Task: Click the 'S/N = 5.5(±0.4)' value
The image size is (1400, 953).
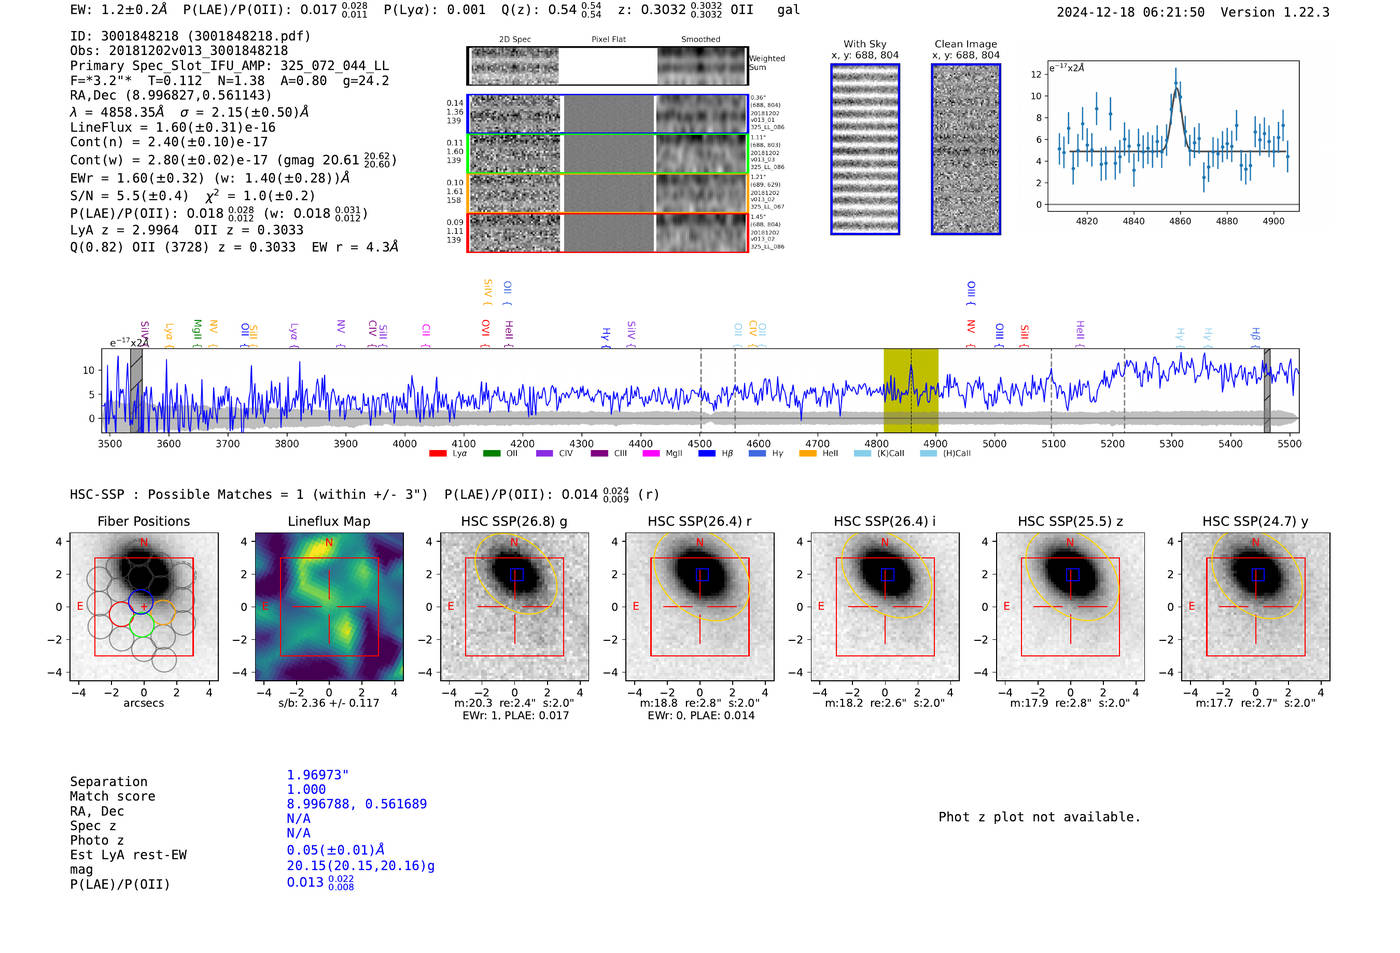Action: [129, 196]
